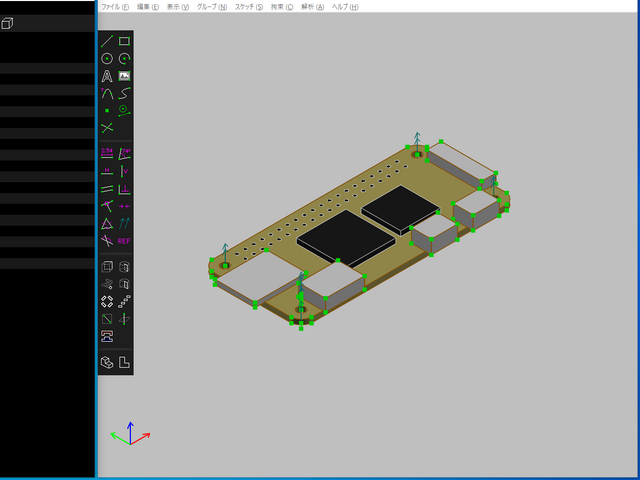This screenshot has width=640, height=480.
Task: Choose the circle drawing tool
Action: pos(107,59)
